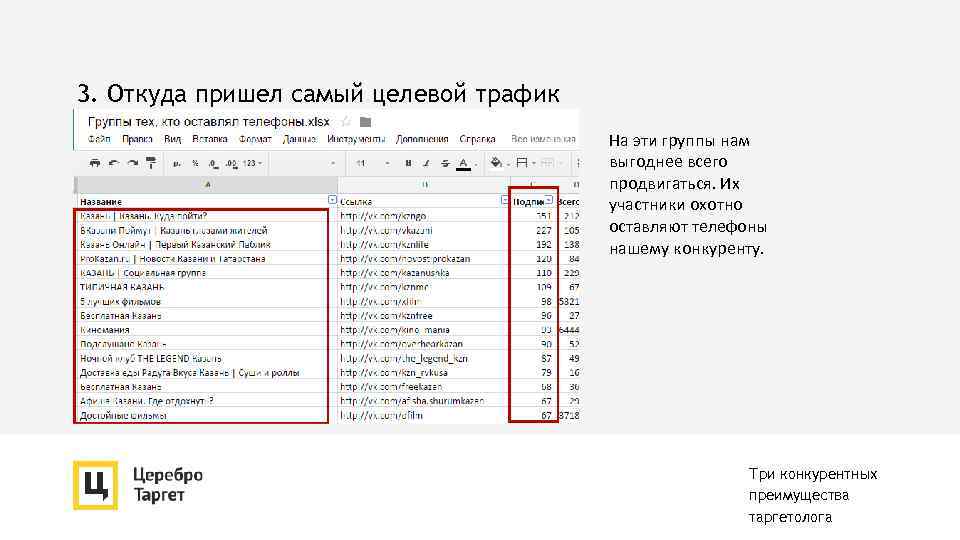Image resolution: width=960 pixels, height=540 pixels.
Task: Click the Print icon in the toolbar
Action: tap(95, 163)
